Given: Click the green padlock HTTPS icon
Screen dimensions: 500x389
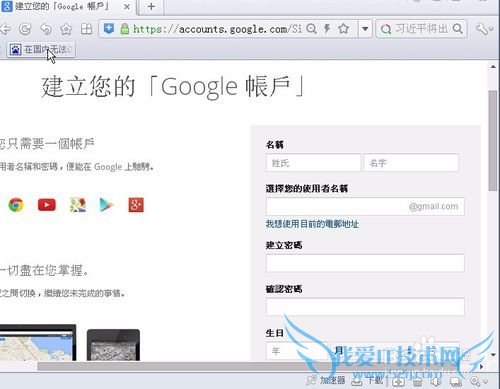Looking at the screenshot, I should coord(125,29).
